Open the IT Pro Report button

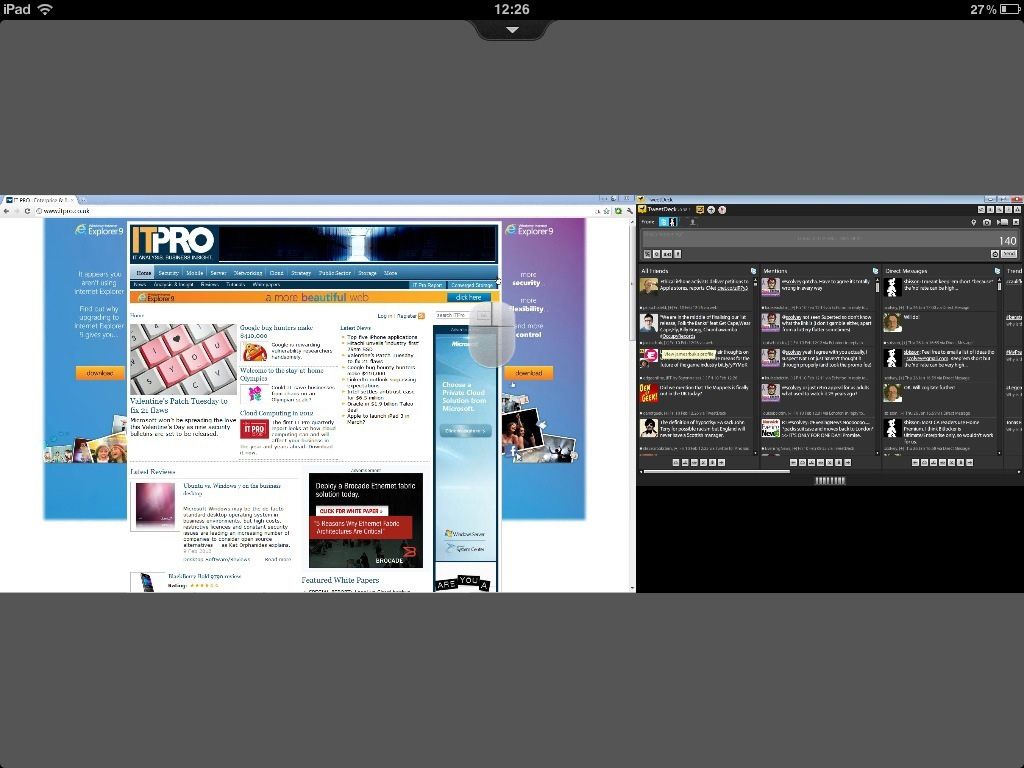(x=427, y=285)
